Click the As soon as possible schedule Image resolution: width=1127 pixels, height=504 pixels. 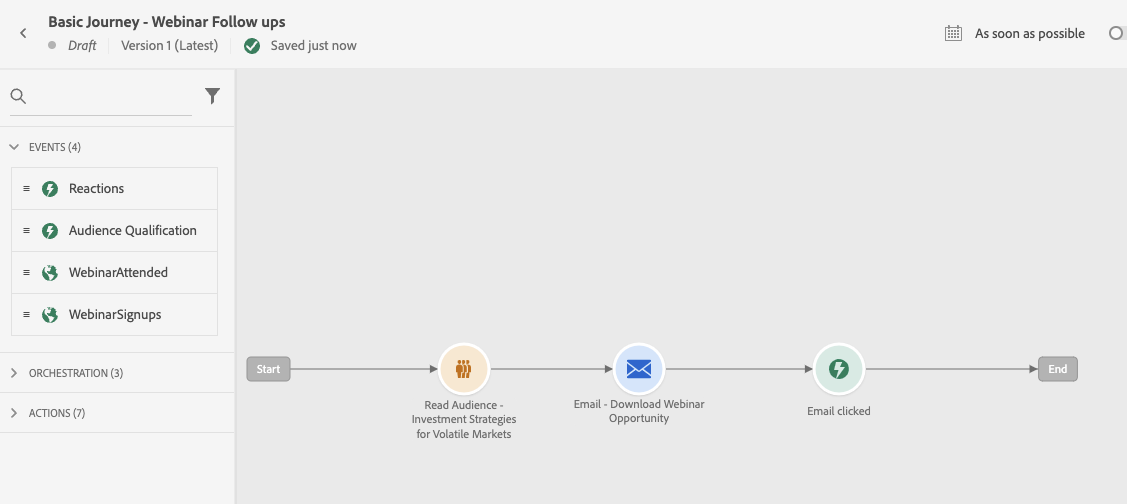point(1029,34)
